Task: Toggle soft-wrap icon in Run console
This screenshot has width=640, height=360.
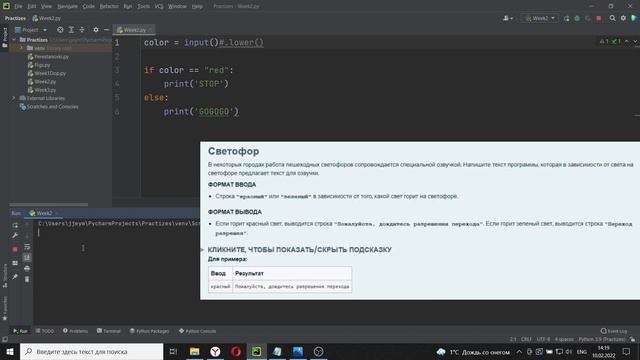Action: tap(27, 247)
